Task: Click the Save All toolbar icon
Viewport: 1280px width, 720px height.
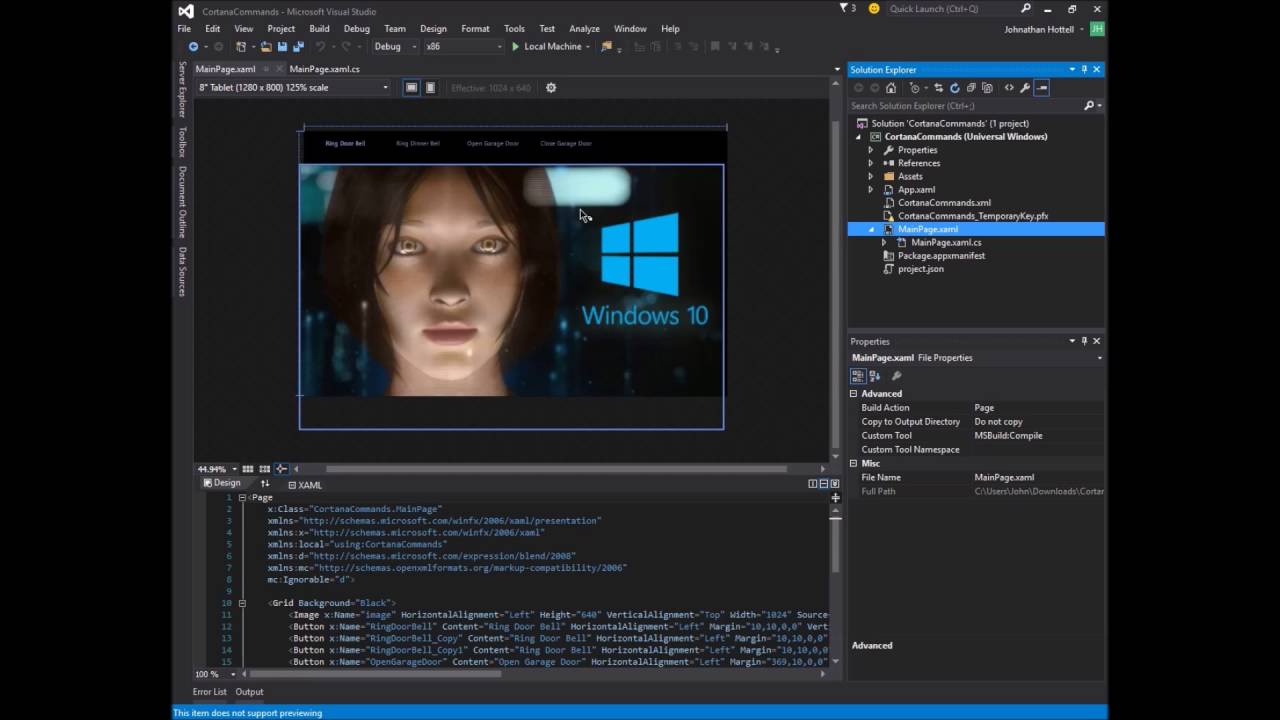Action: point(298,46)
